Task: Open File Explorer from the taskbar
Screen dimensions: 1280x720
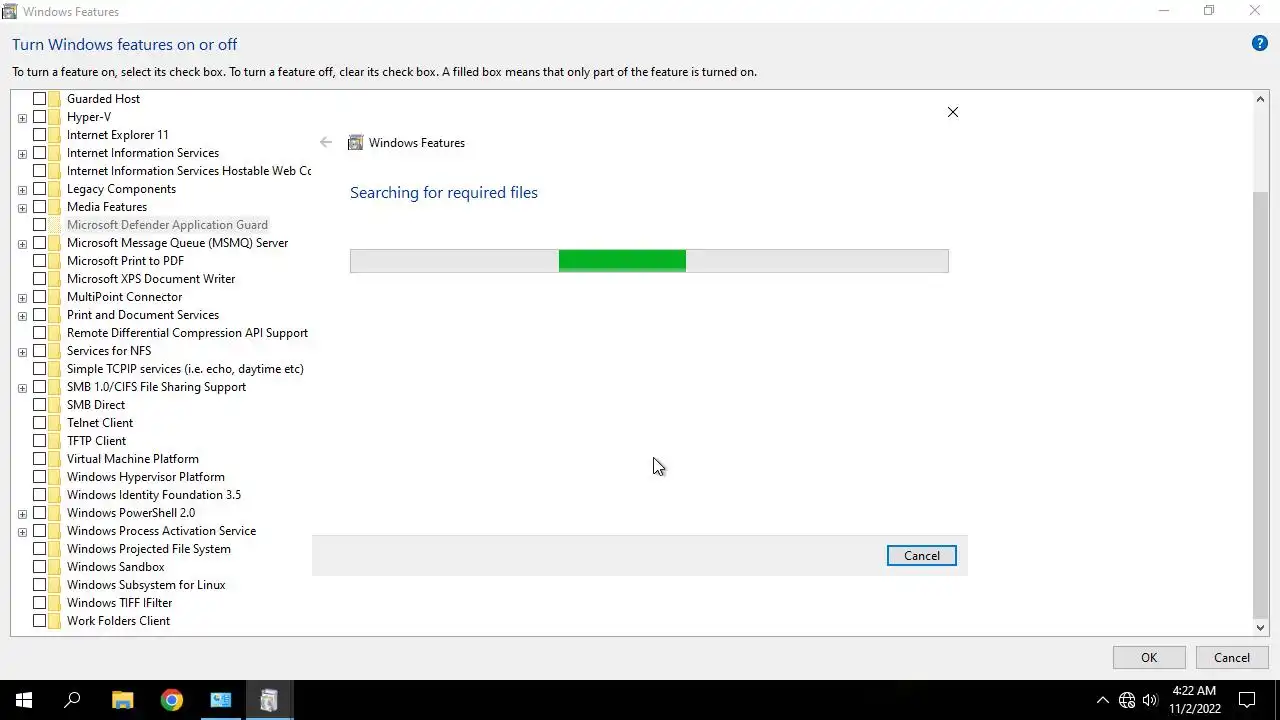Action: pos(122,700)
